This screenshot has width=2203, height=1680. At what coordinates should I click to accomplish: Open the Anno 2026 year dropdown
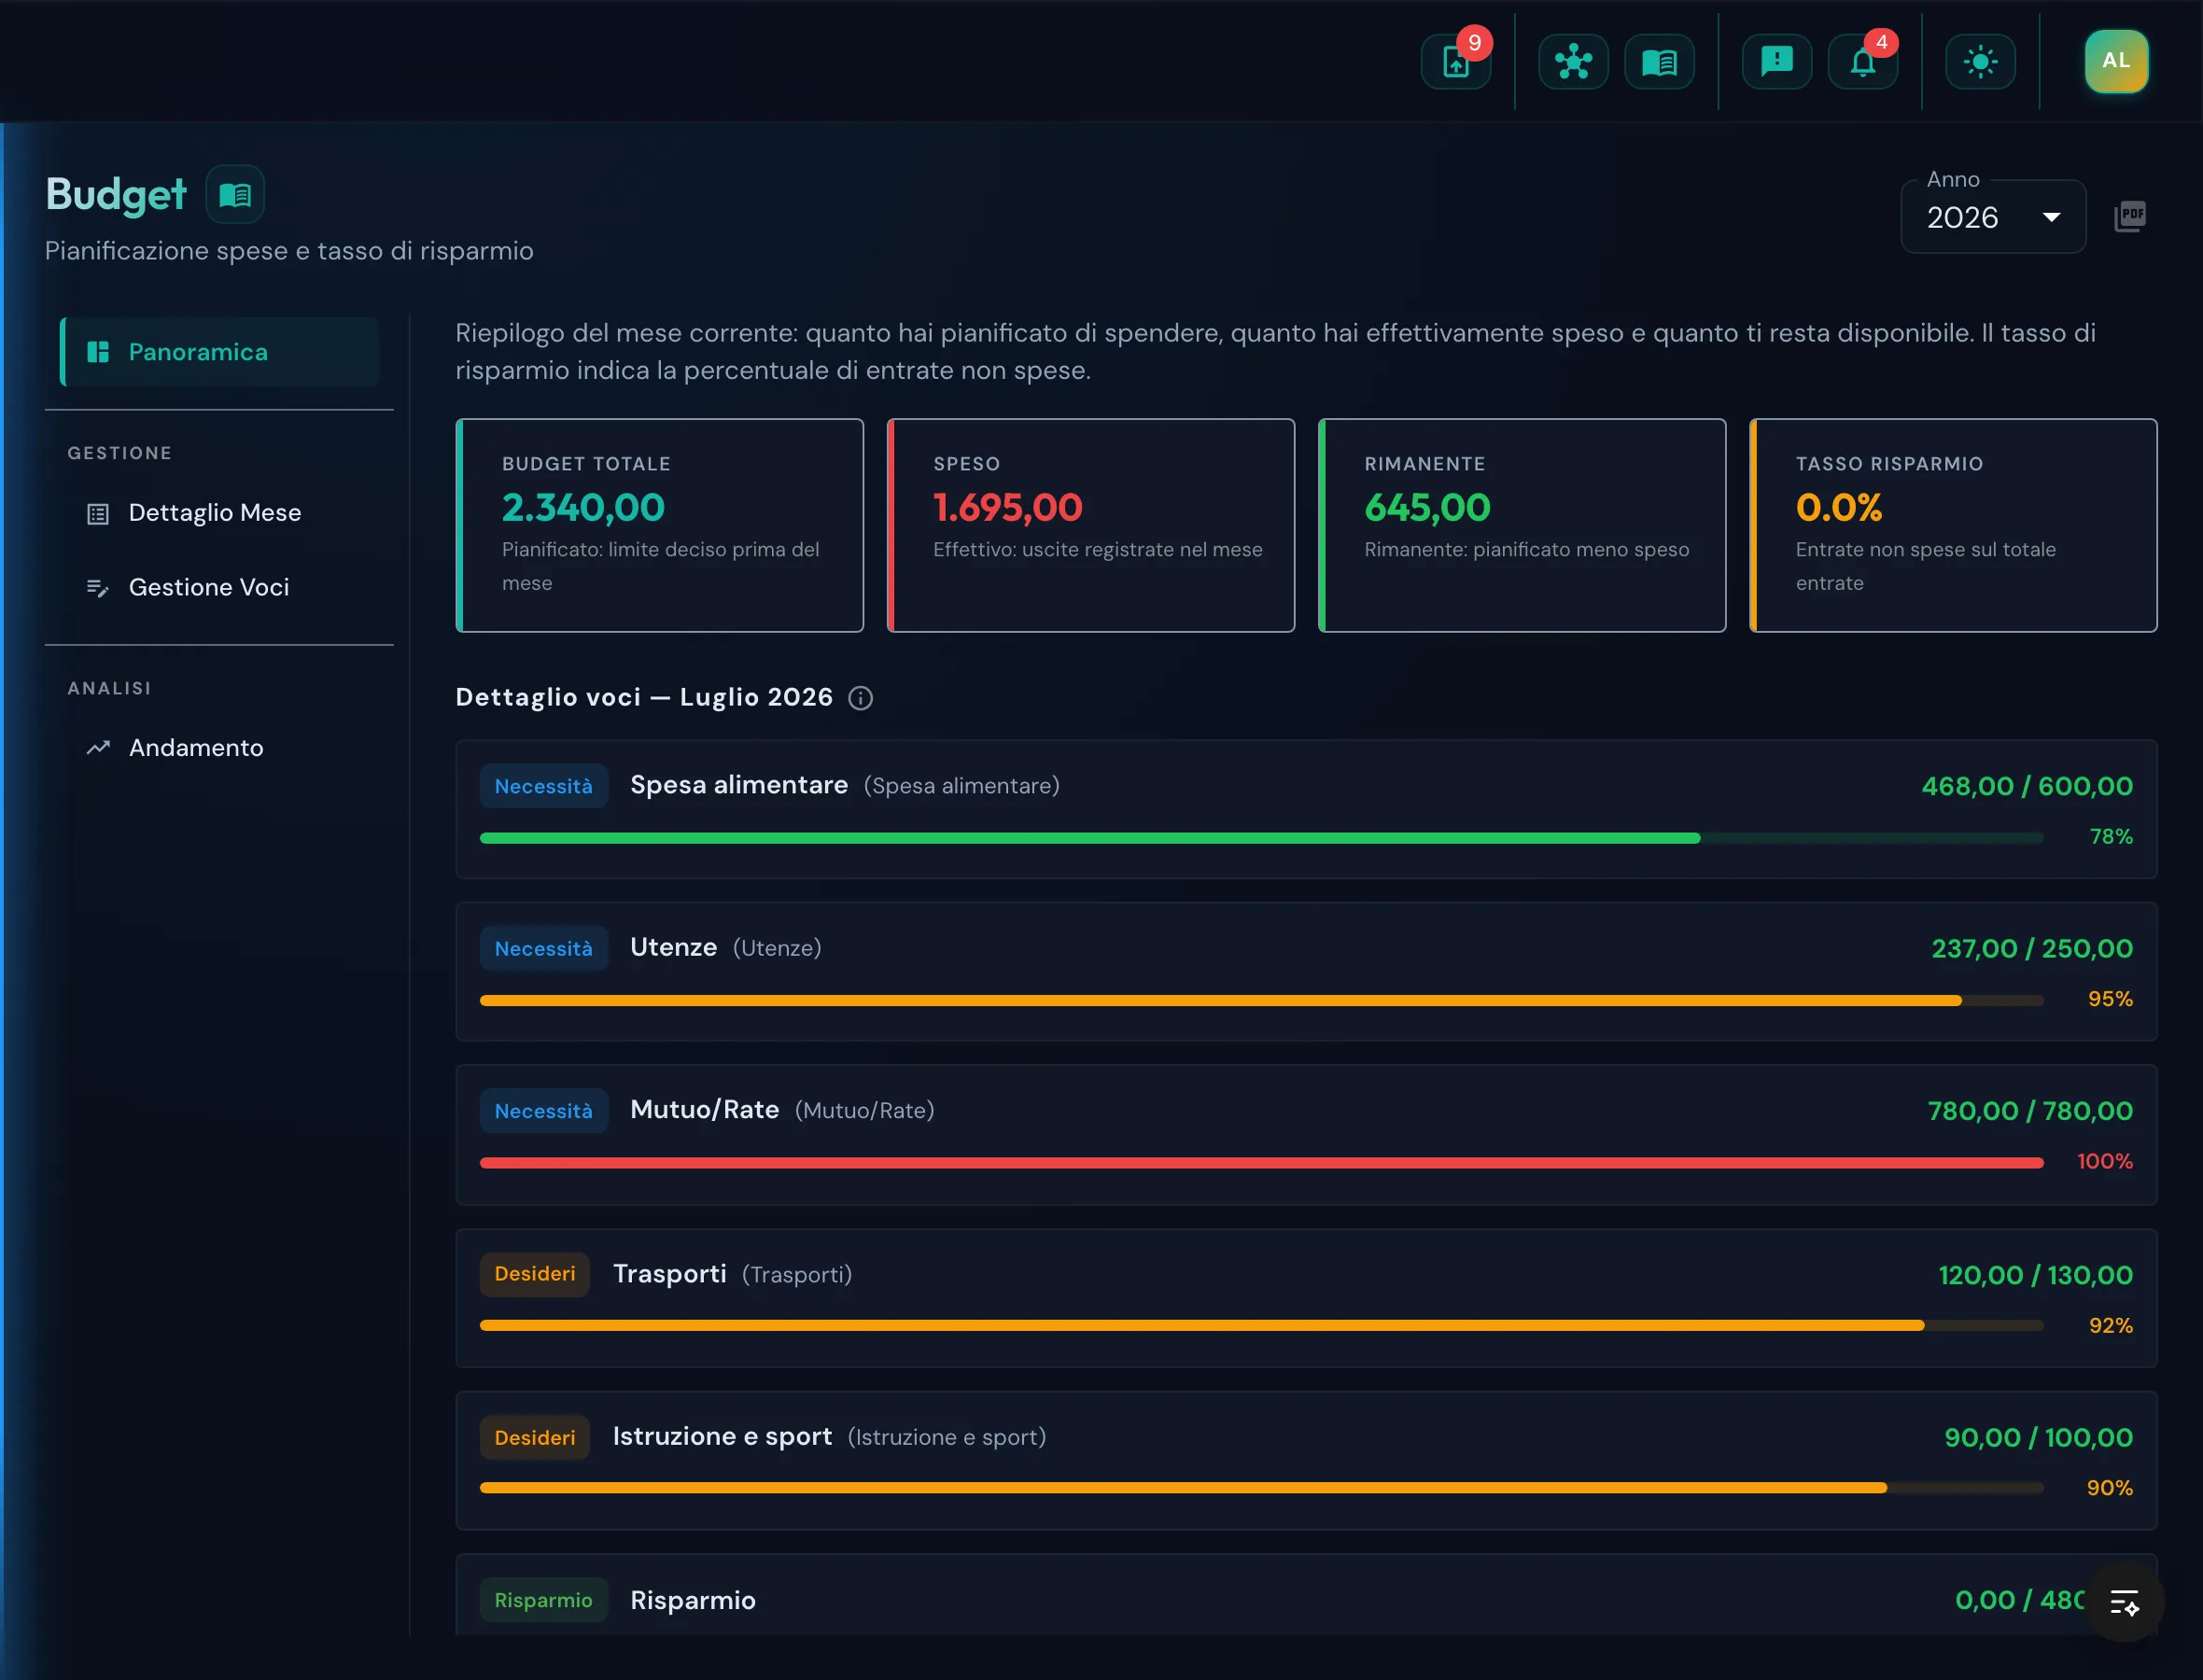(x=1992, y=217)
